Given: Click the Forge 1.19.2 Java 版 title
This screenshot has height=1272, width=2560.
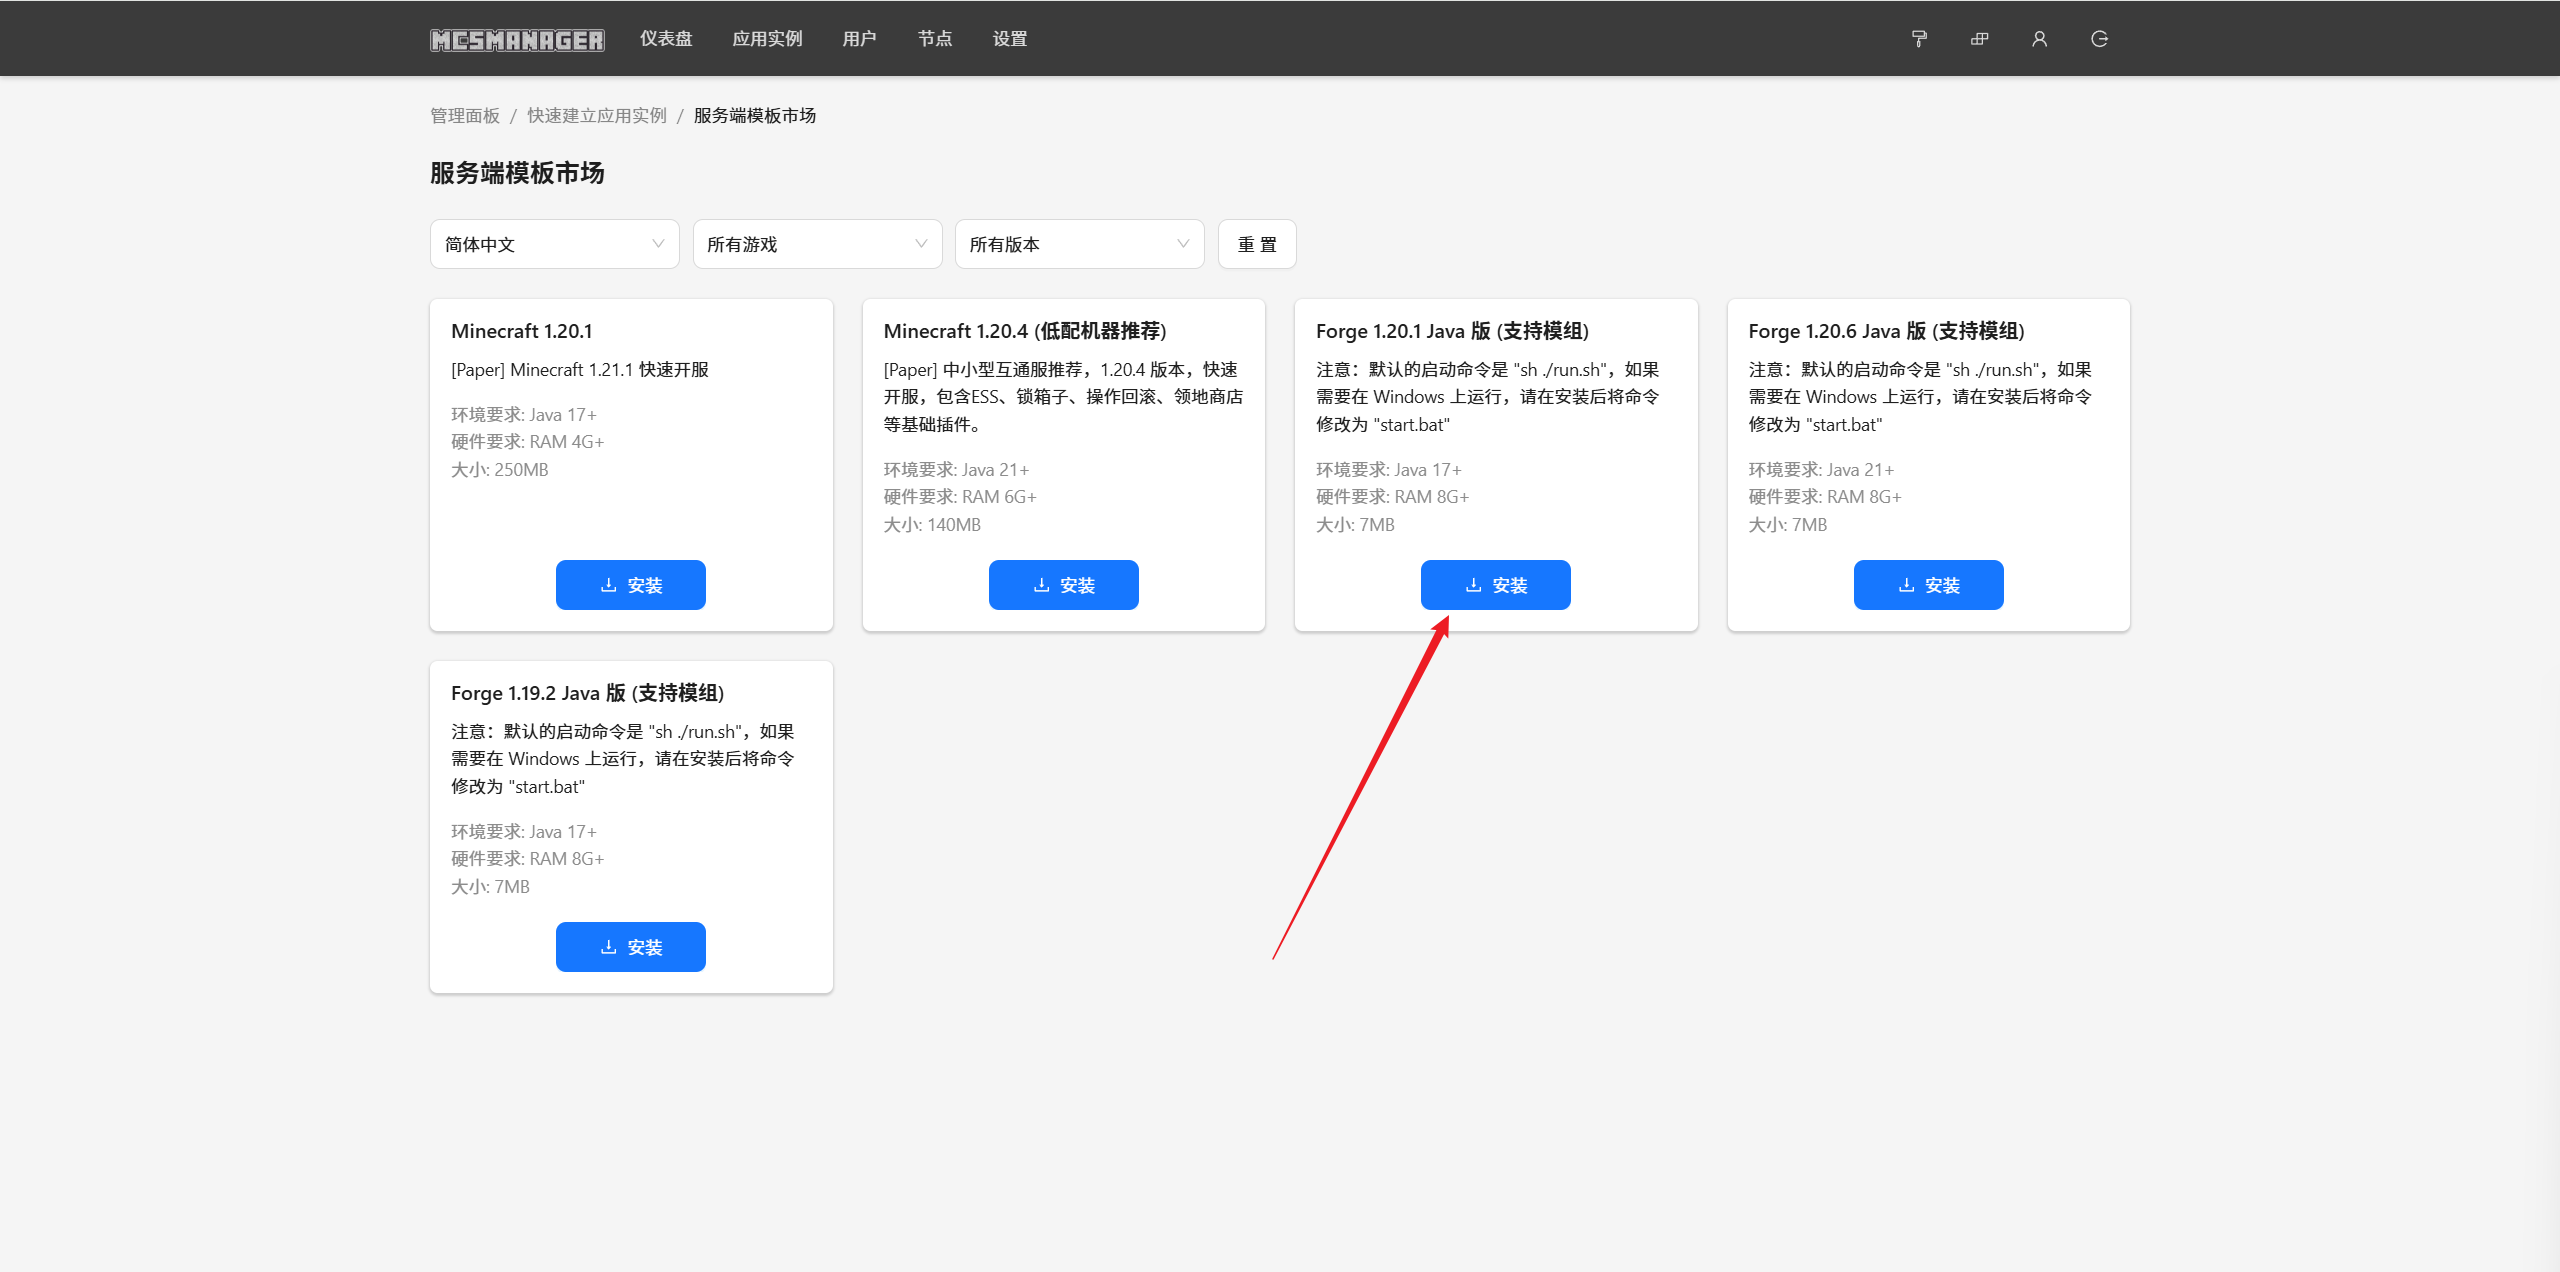Looking at the screenshot, I should tap(587, 693).
